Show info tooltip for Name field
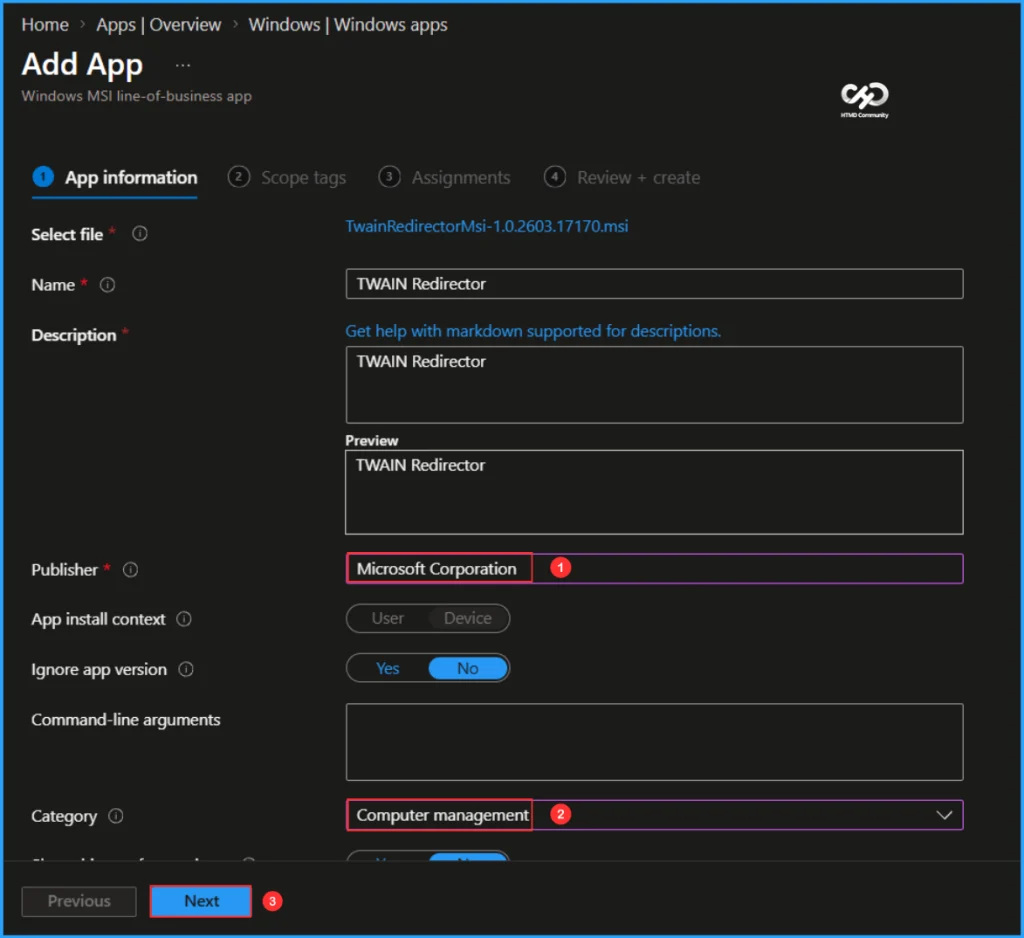Image resolution: width=1024 pixels, height=938 pixels. coord(107,285)
